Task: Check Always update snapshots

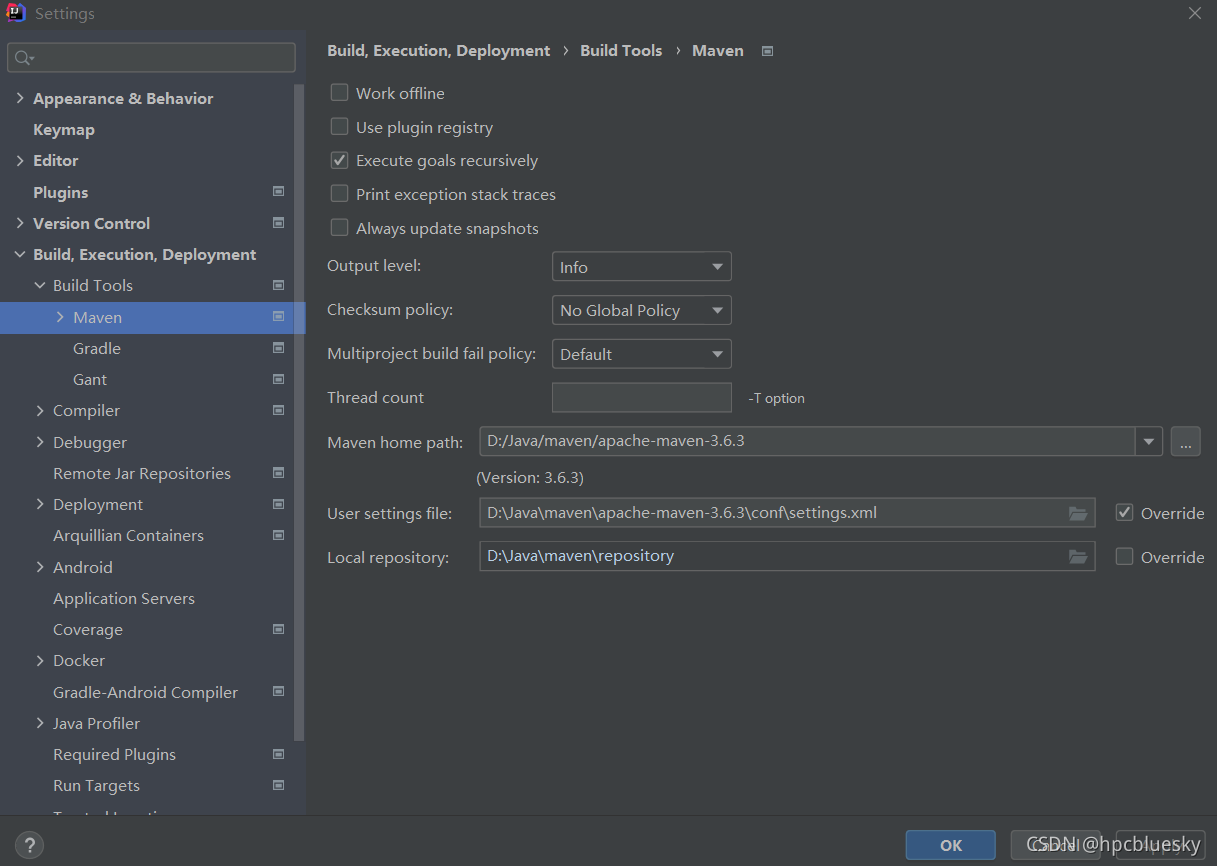Action: point(340,228)
